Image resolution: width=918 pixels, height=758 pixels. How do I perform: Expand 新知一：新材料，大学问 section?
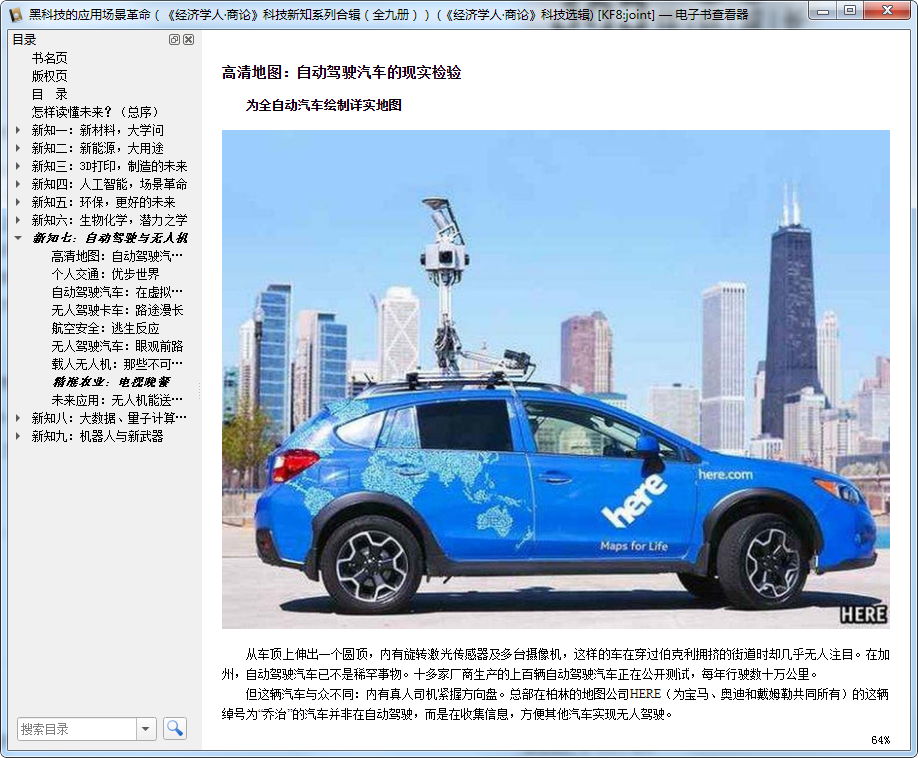coord(18,130)
